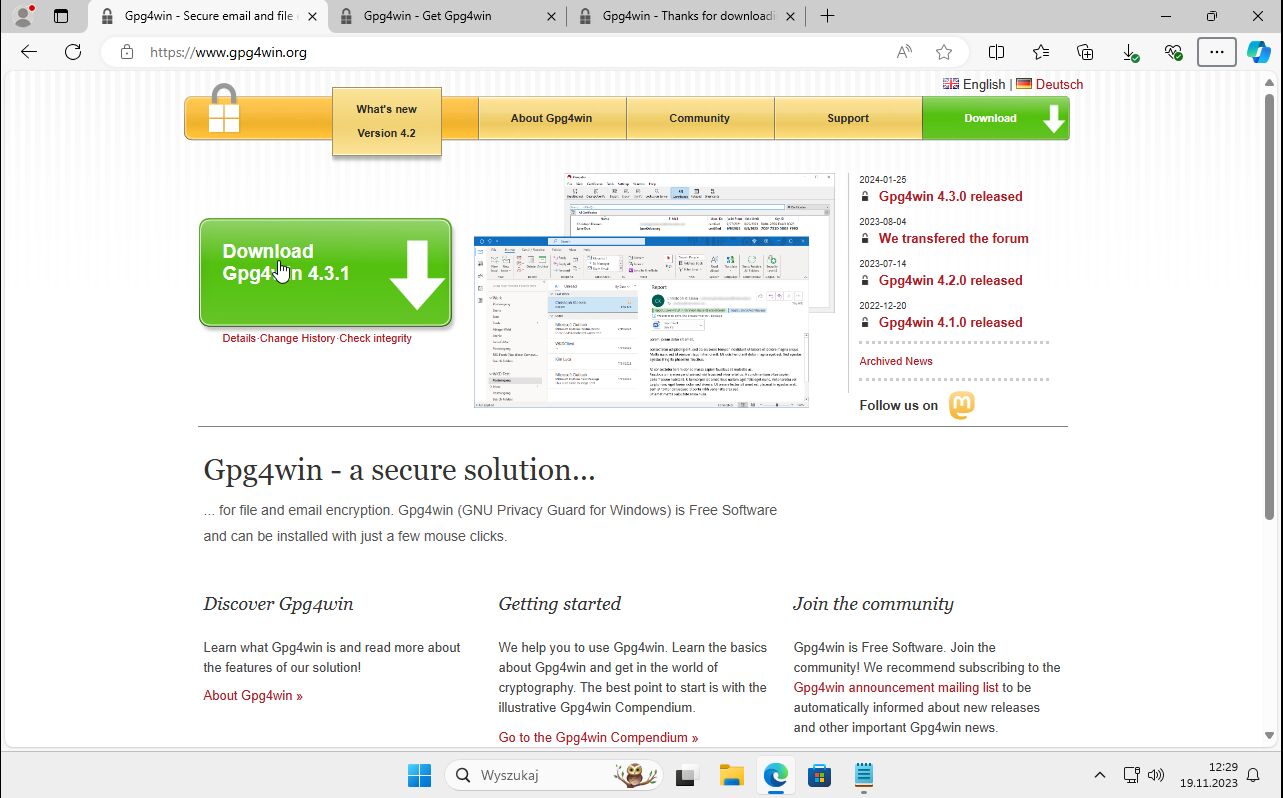Viewport: 1283px width, 798px height.
Task: Refresh the current page
Action: pos(73,53)
